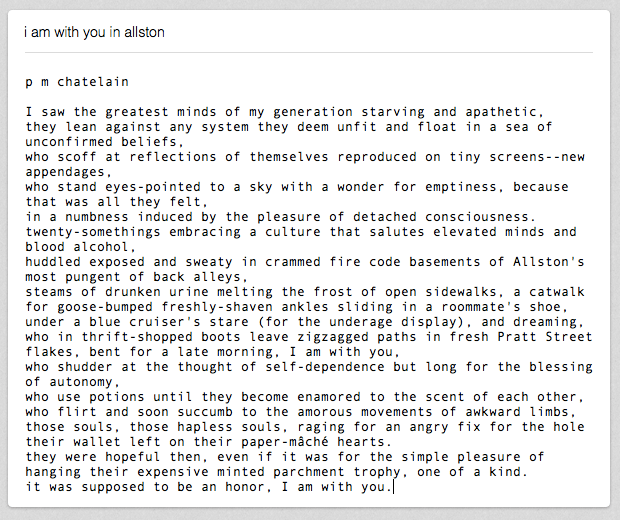Click the line "most pungent of back alleys,"
The width and height of the screenshot is (620, 520).
[130, 277]
